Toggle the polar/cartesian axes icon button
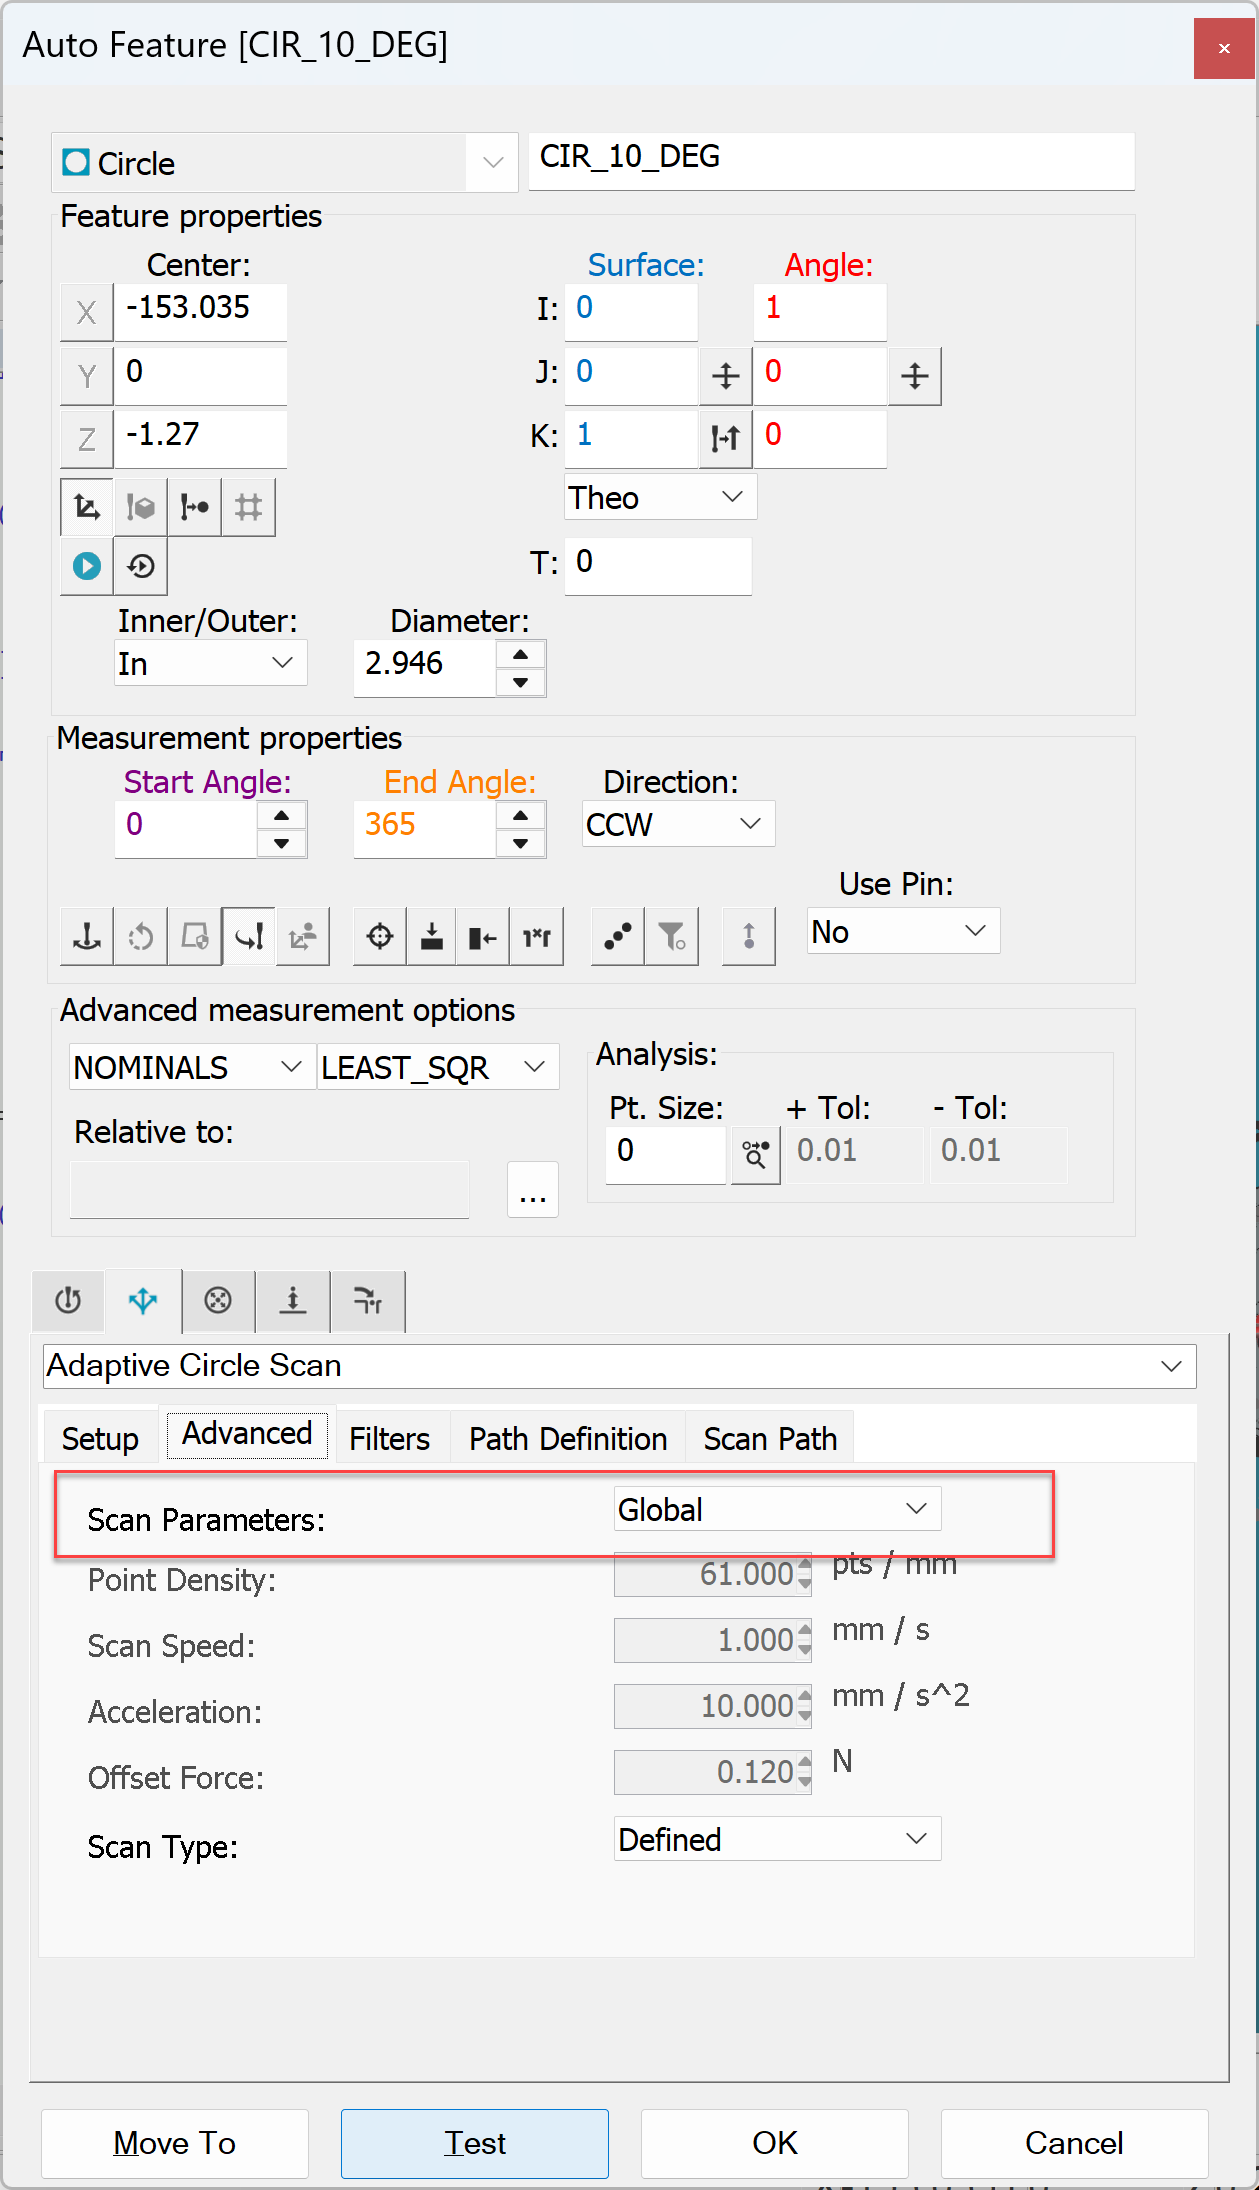 pyautogui.click(x=87, y=508)
